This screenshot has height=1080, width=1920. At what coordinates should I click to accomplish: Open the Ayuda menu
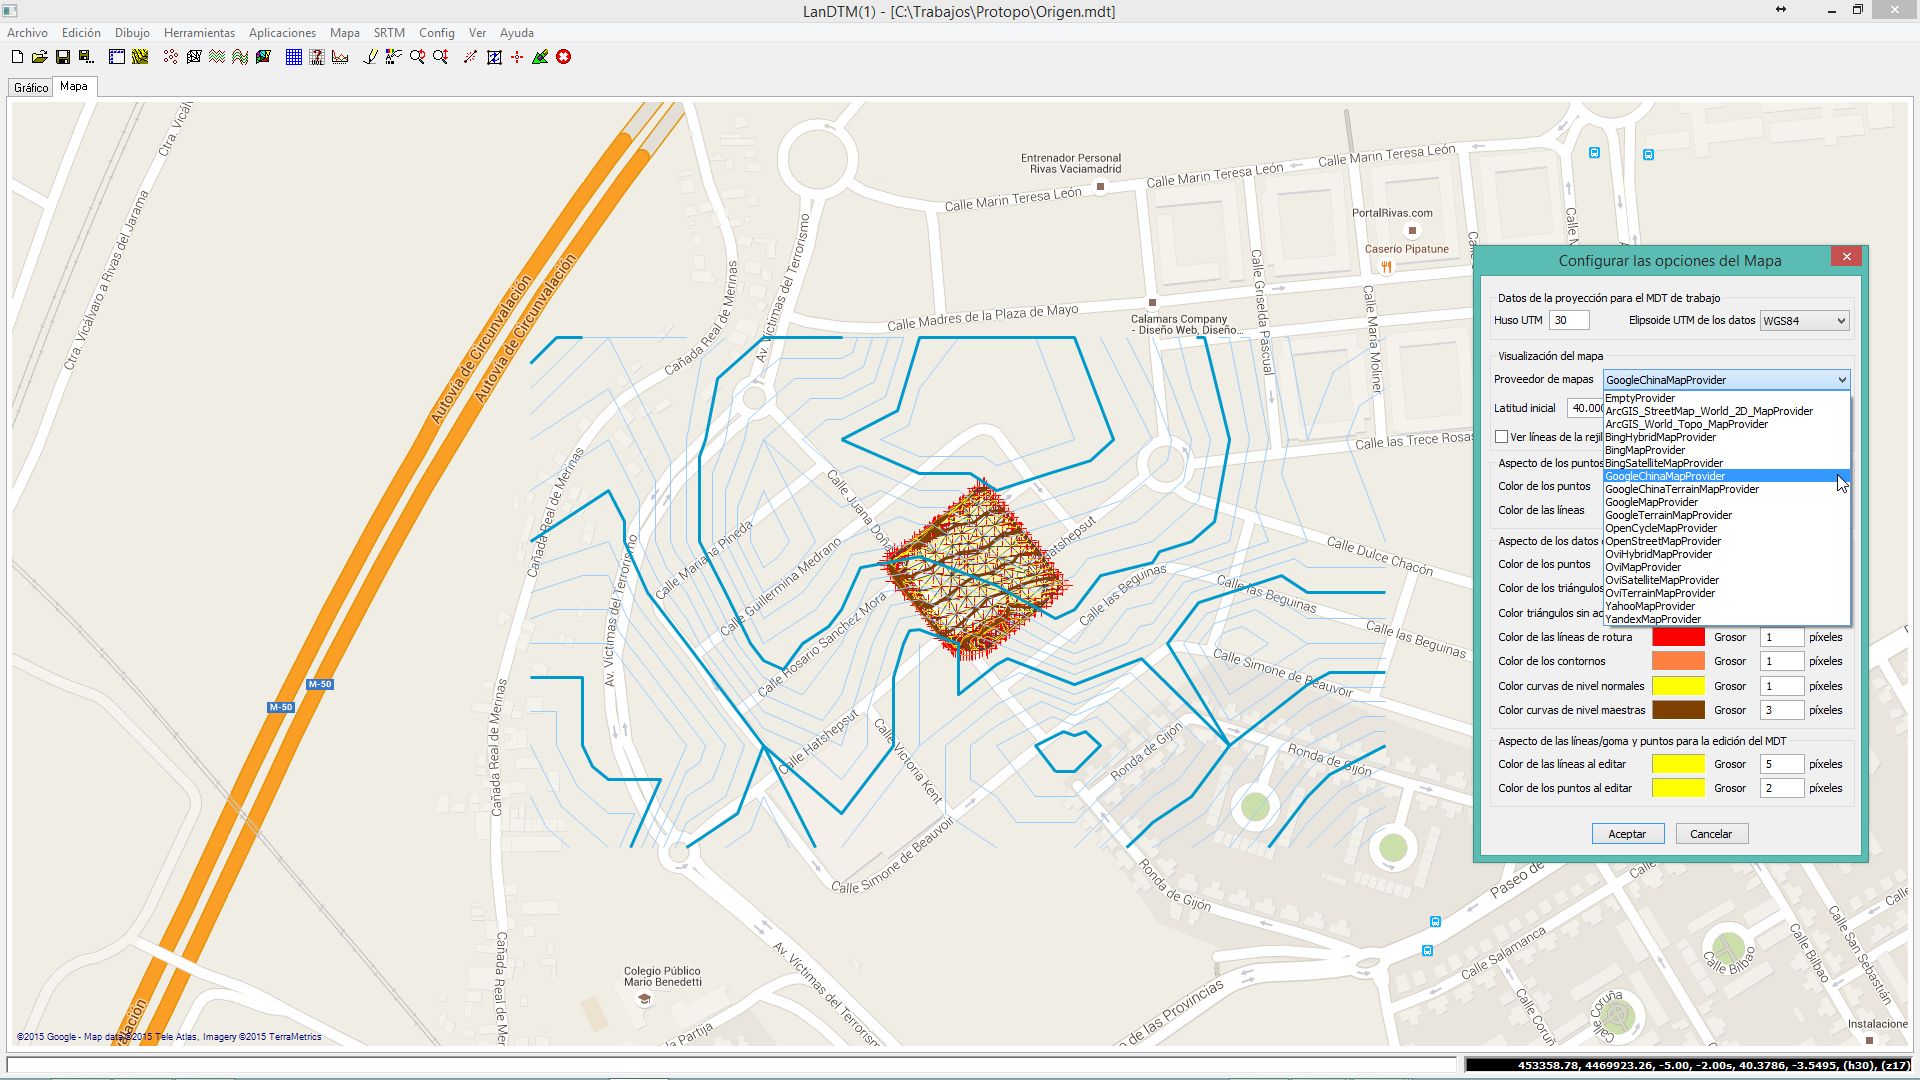(517, 33)
